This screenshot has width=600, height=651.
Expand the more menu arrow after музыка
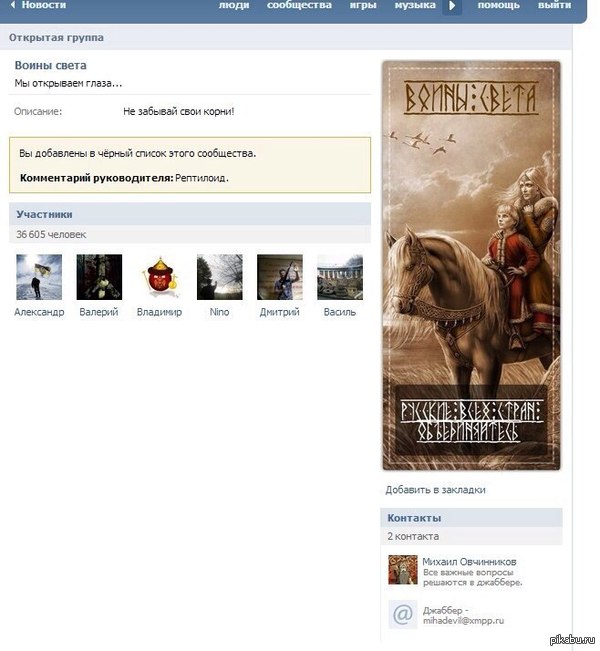(x=452, y=6)
